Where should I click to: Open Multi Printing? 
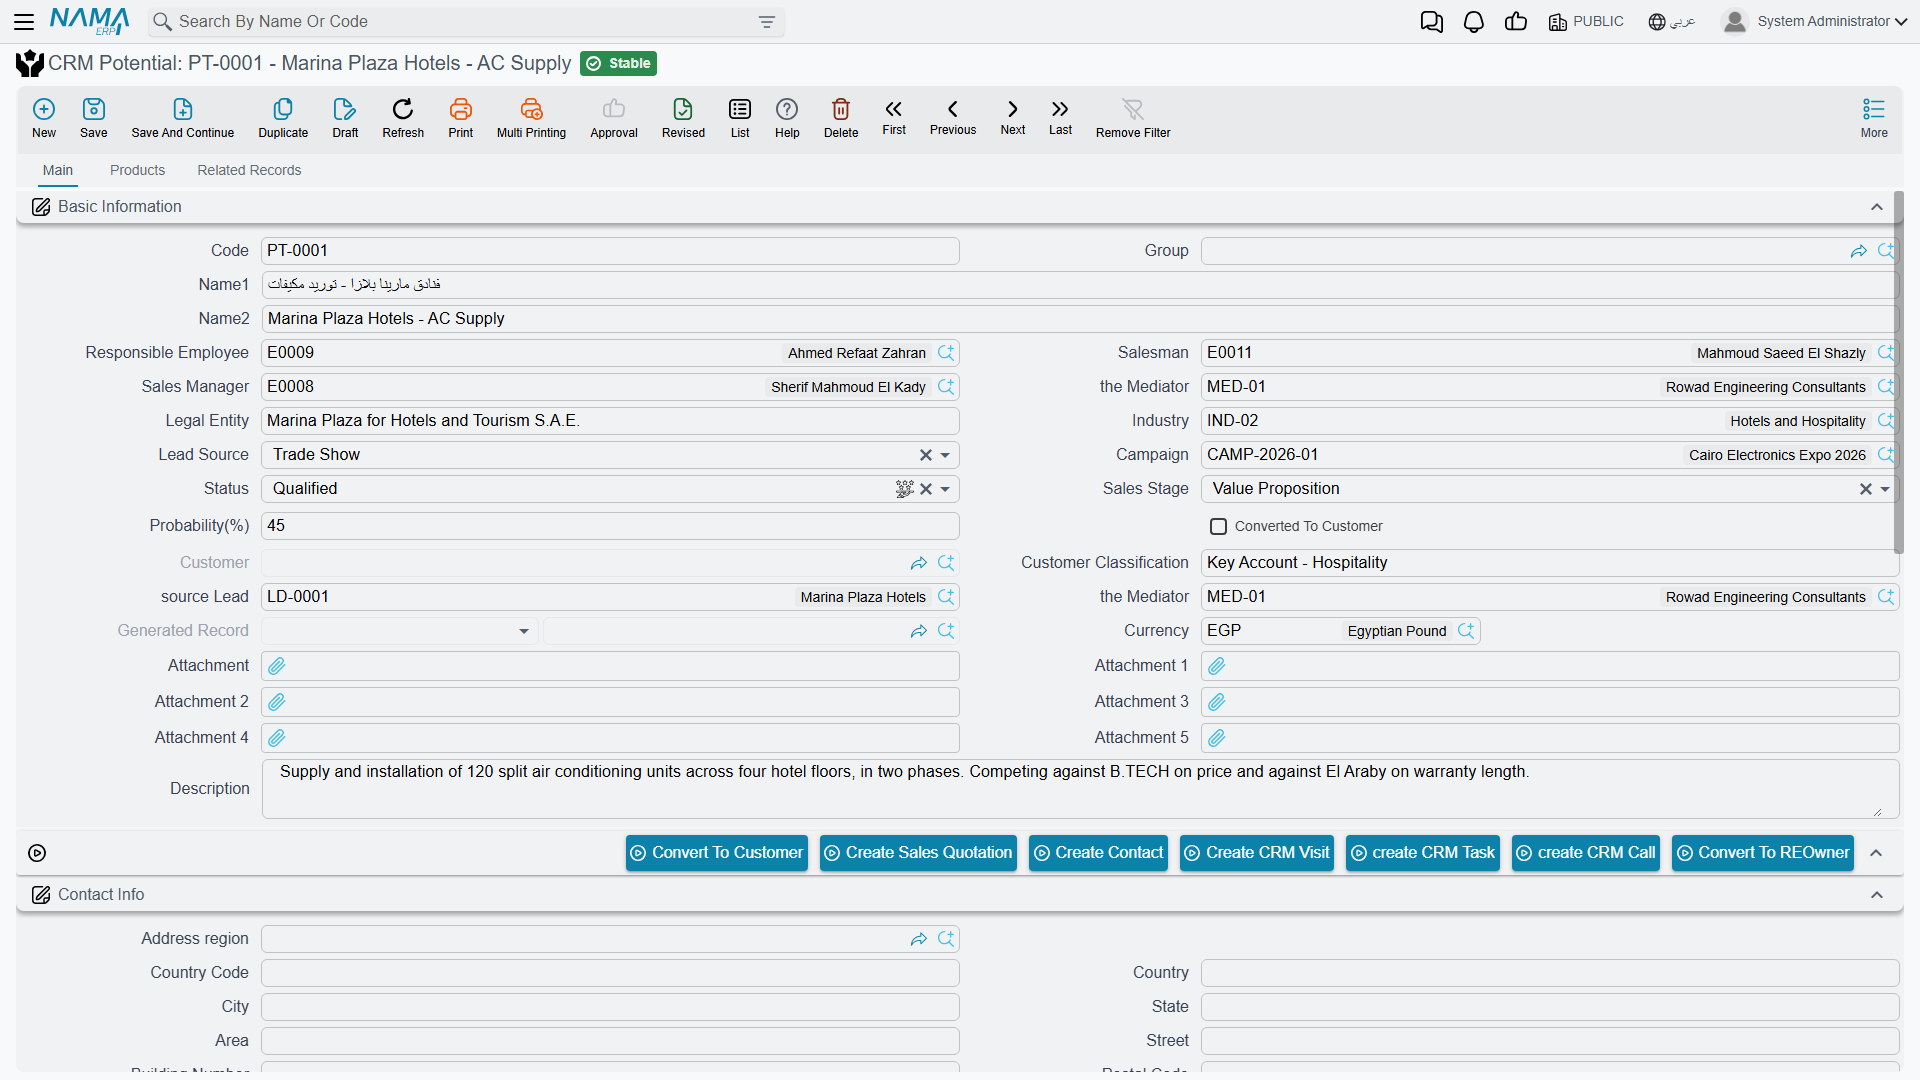pos(531,118)
